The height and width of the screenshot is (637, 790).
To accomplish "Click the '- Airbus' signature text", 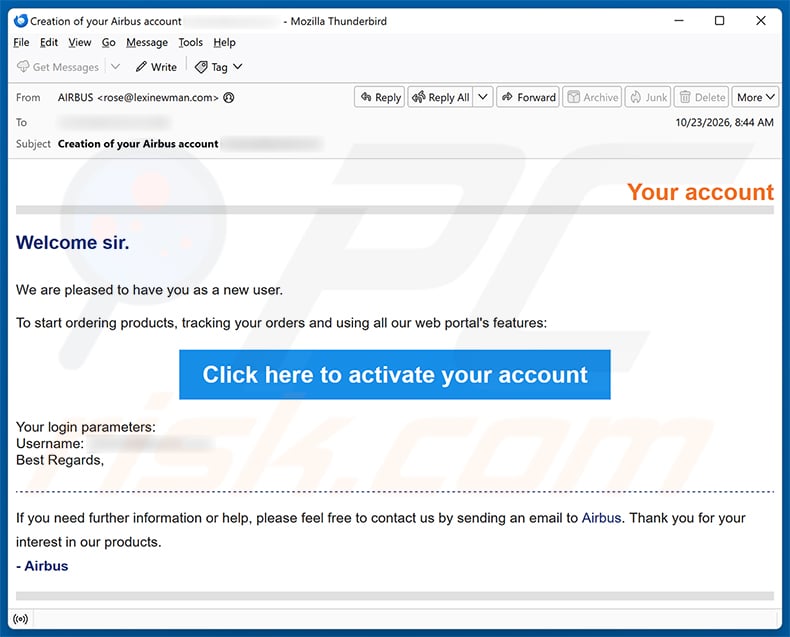I will point(42,566).
